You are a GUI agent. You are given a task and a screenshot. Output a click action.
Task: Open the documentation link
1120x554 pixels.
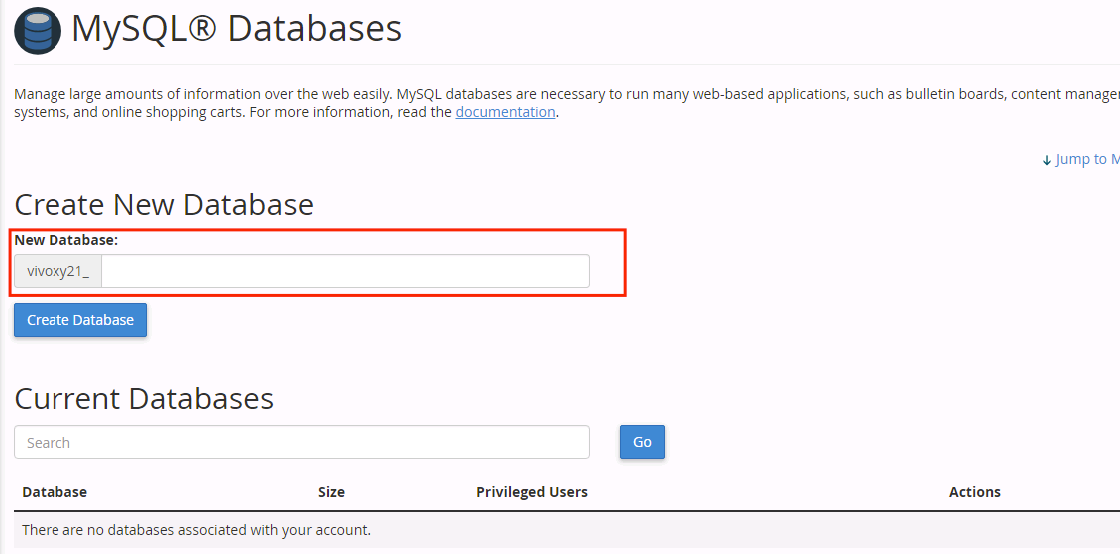505,112
